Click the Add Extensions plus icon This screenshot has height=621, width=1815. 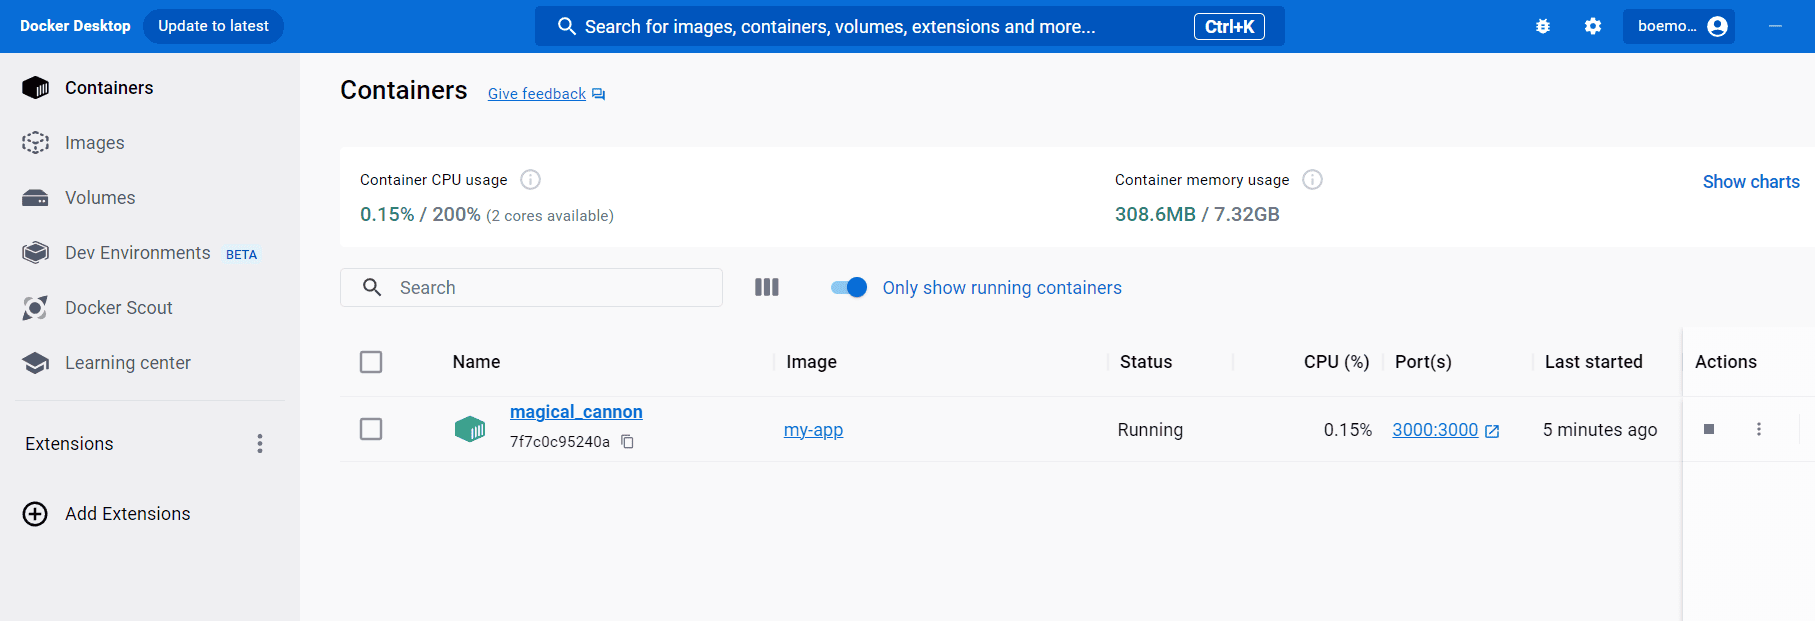click(x=35, y=514)
